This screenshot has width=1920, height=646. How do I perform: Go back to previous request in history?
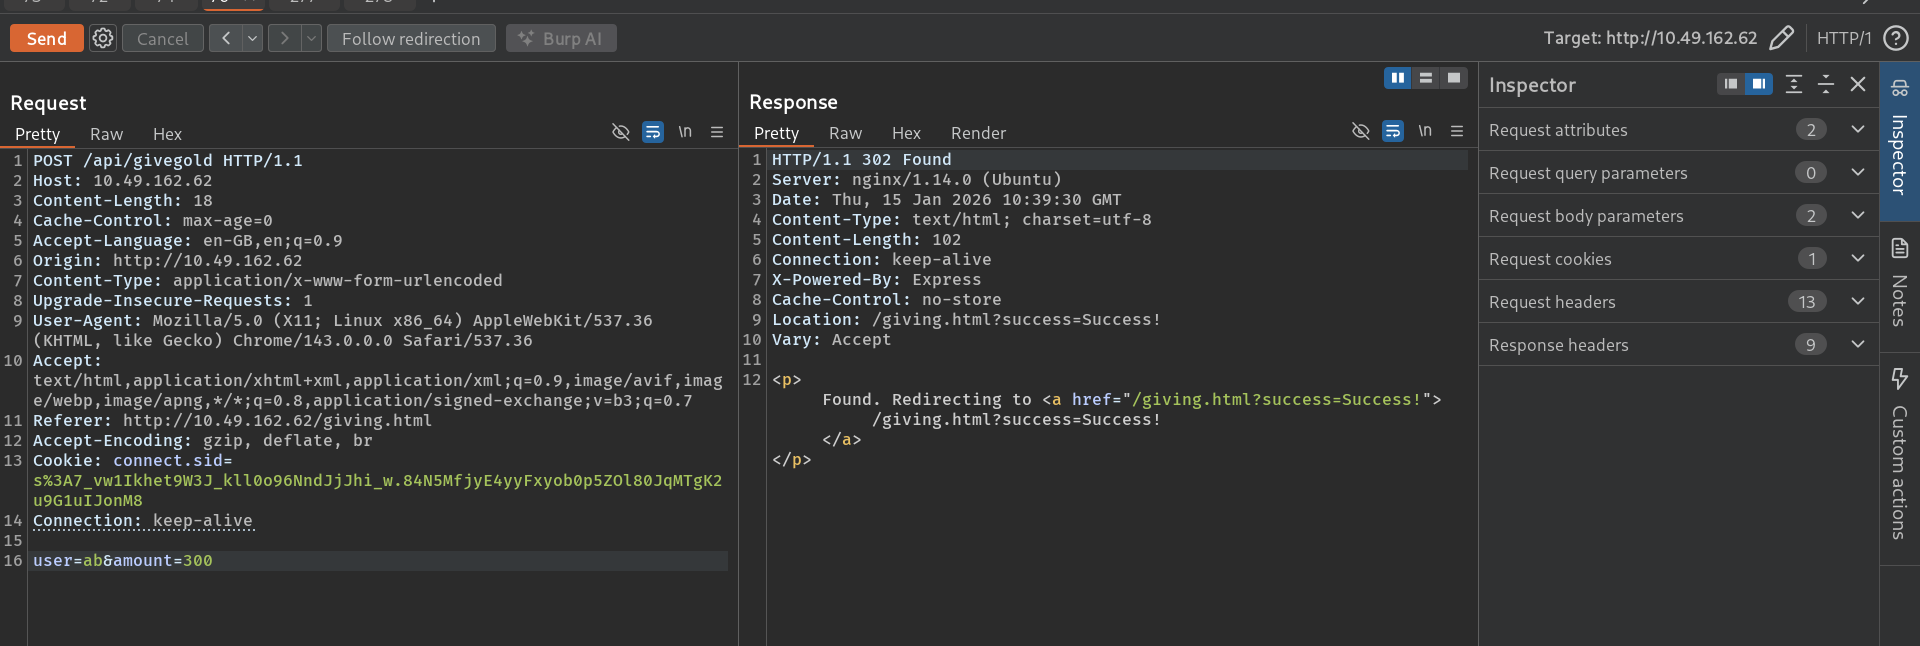[227, 39]
